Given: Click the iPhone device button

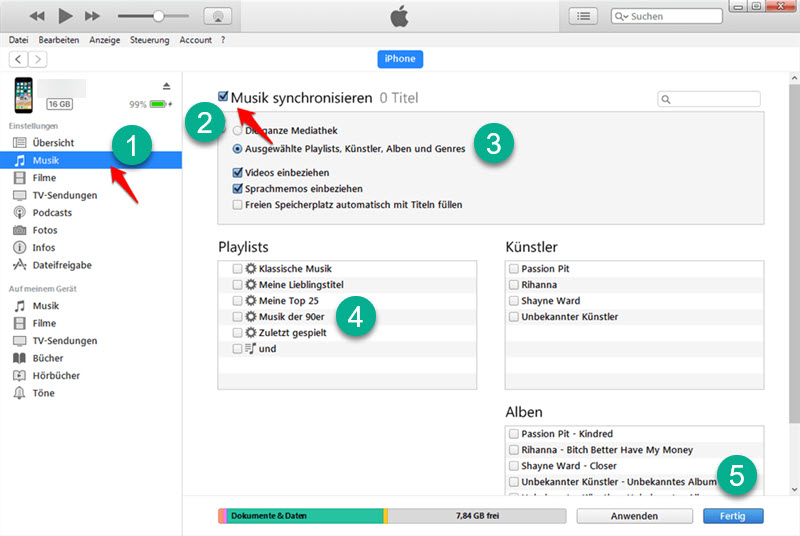Looking at the screenshot, I should 400,59.
